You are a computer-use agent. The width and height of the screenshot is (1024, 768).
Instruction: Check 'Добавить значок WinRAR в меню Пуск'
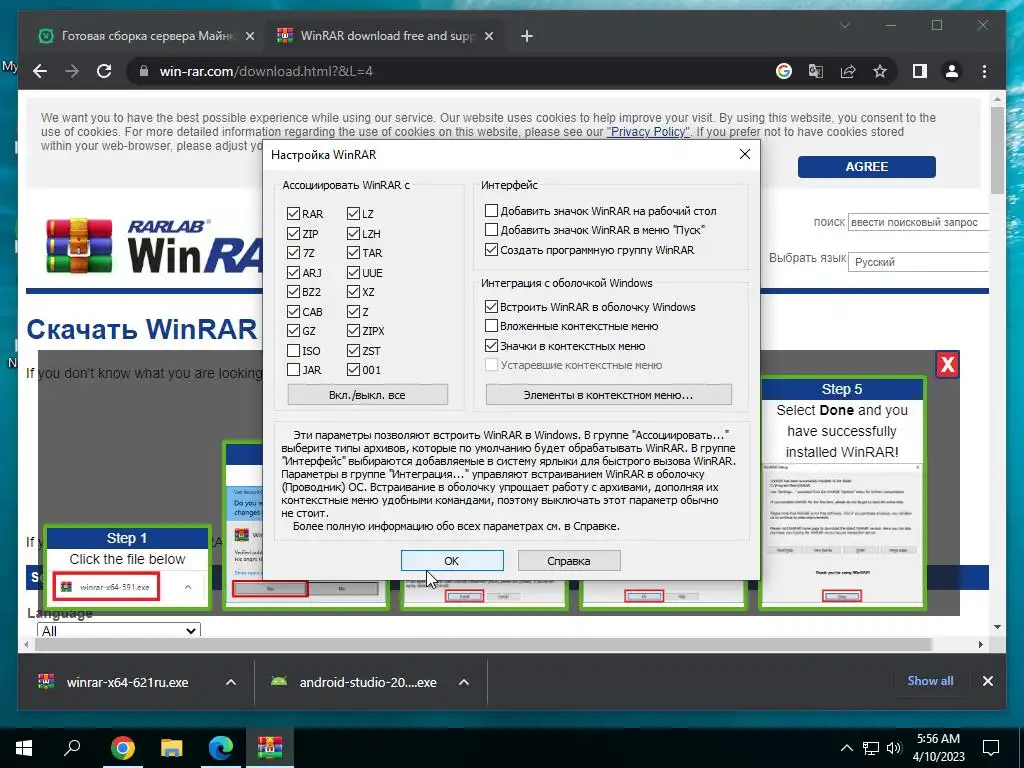[x=491, y=230]
